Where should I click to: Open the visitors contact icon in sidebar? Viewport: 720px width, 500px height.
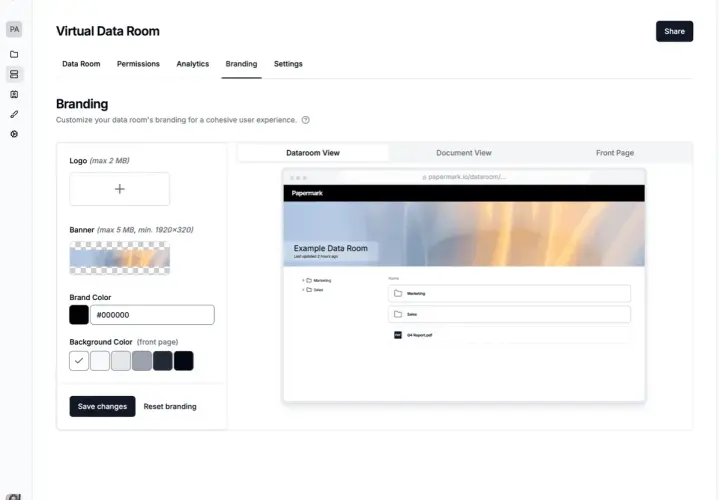coord(14,94)
